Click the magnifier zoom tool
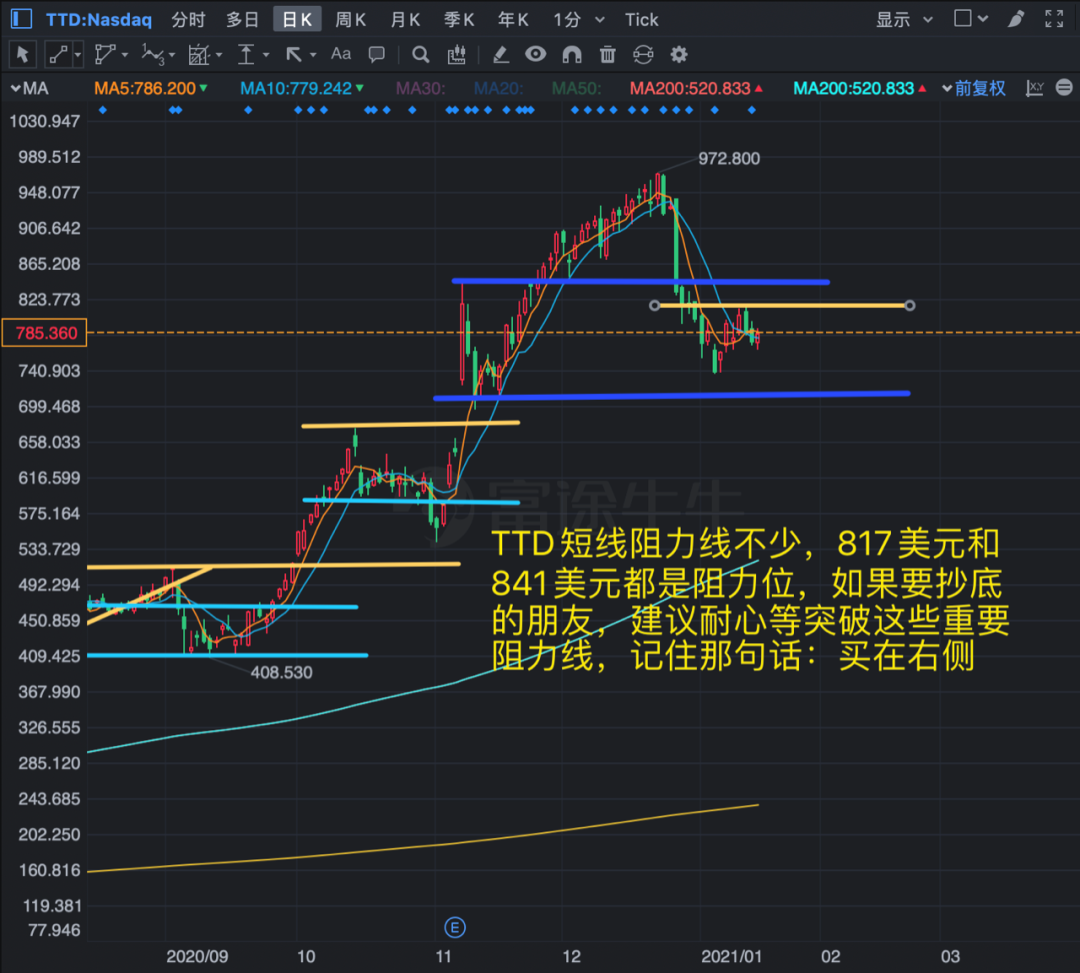 [x=420, y=54]
